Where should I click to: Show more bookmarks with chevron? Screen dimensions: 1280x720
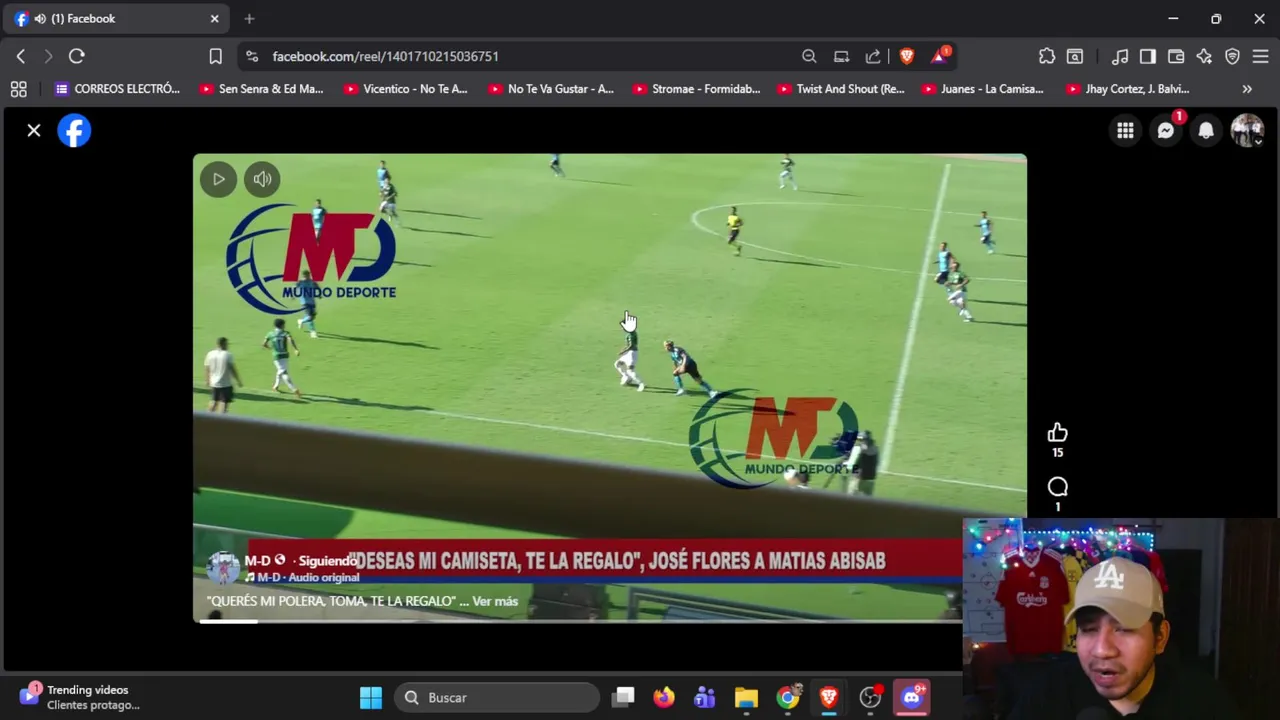(1247, 89)
